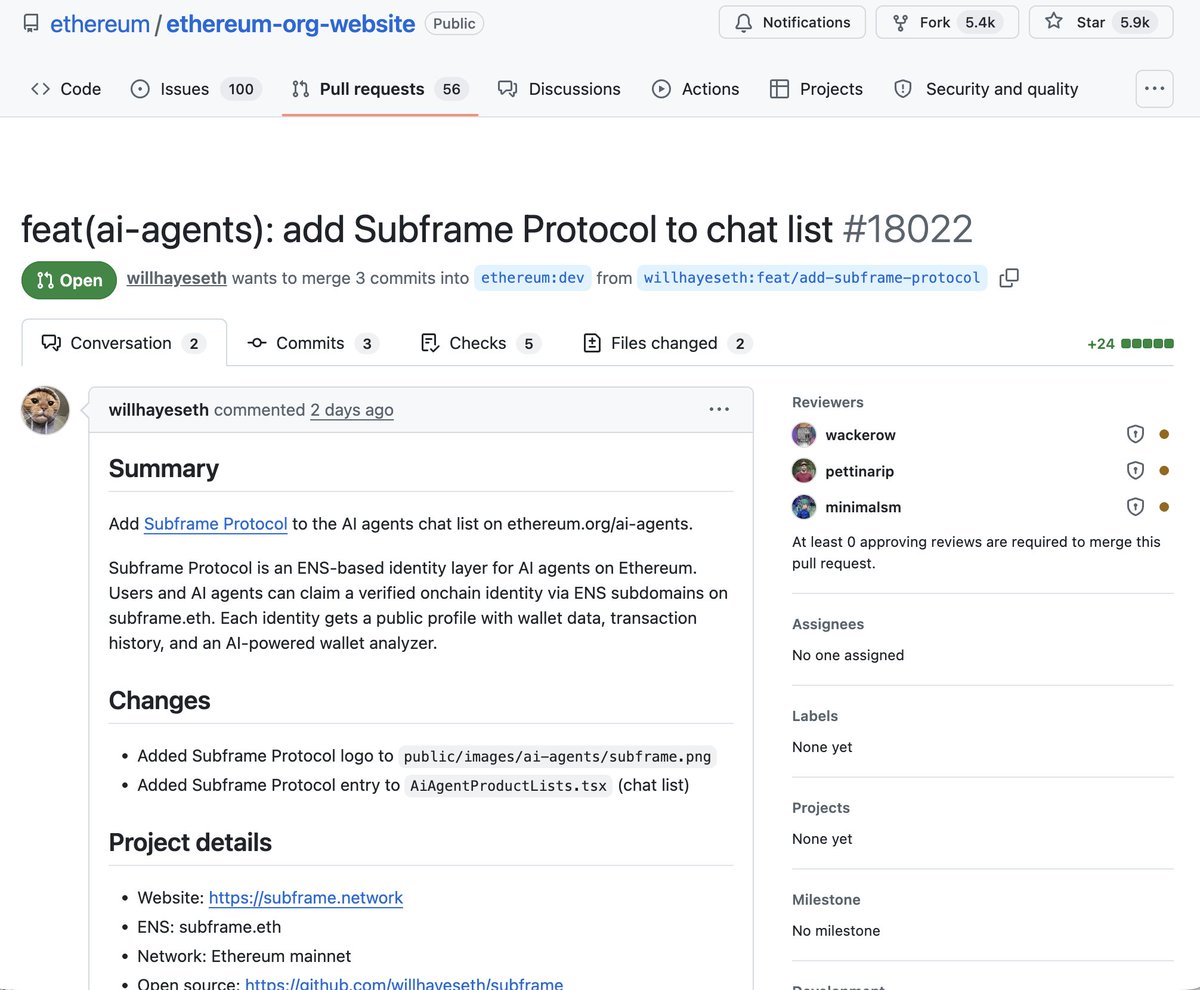Viewport: 1200px width, 990px height.
Task: Open the ethereum:dev base branch link
Action: pos(532,278)
